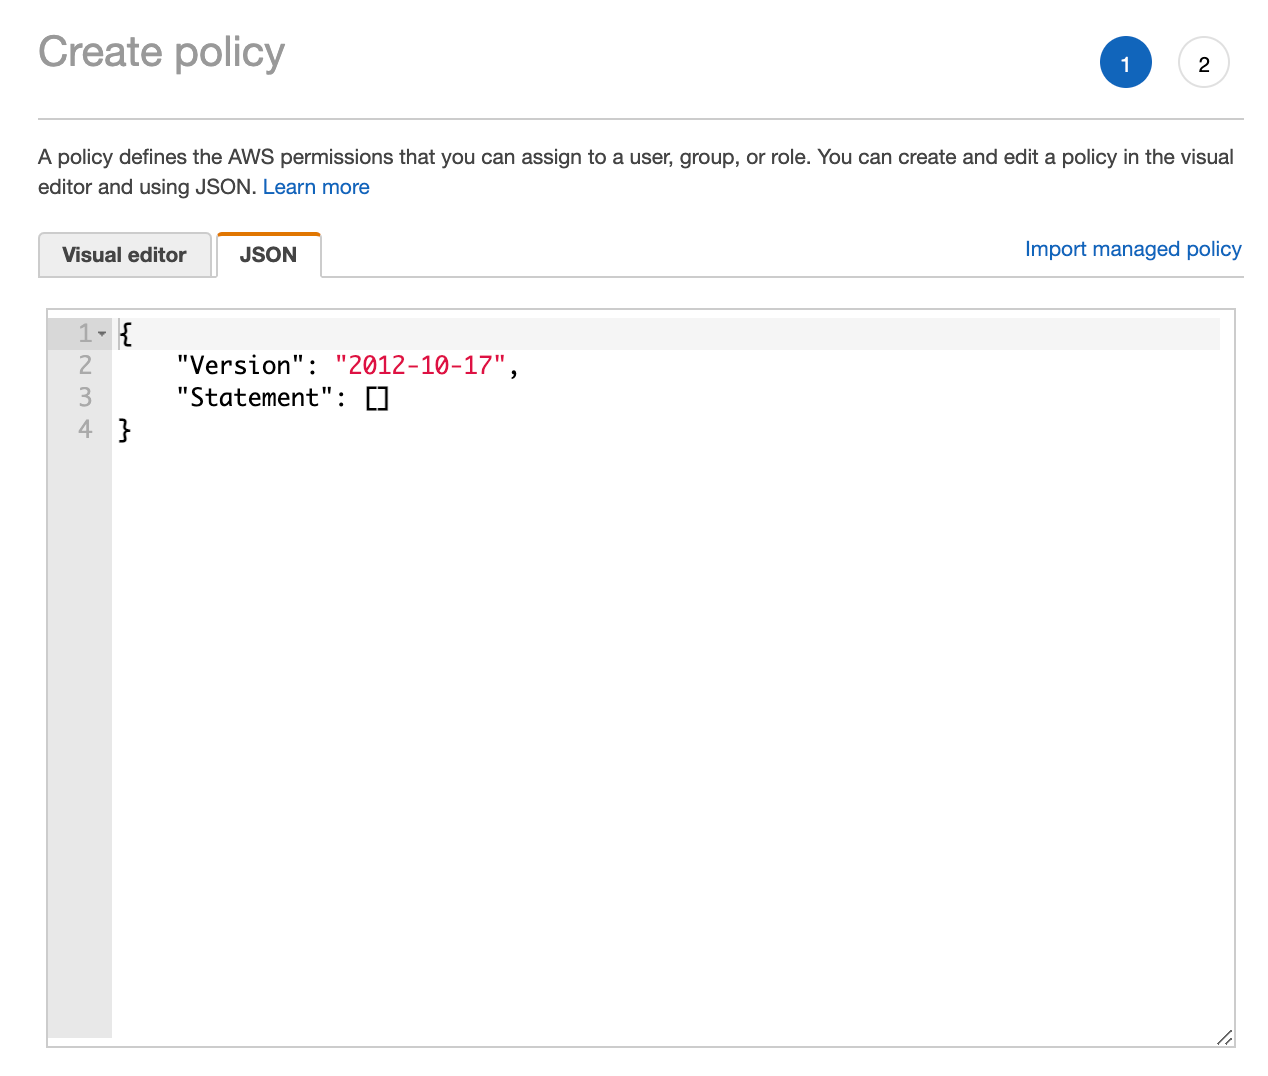1268x1076 pixels.
Task: Select the JSON tab
Action: click(268, 255)
